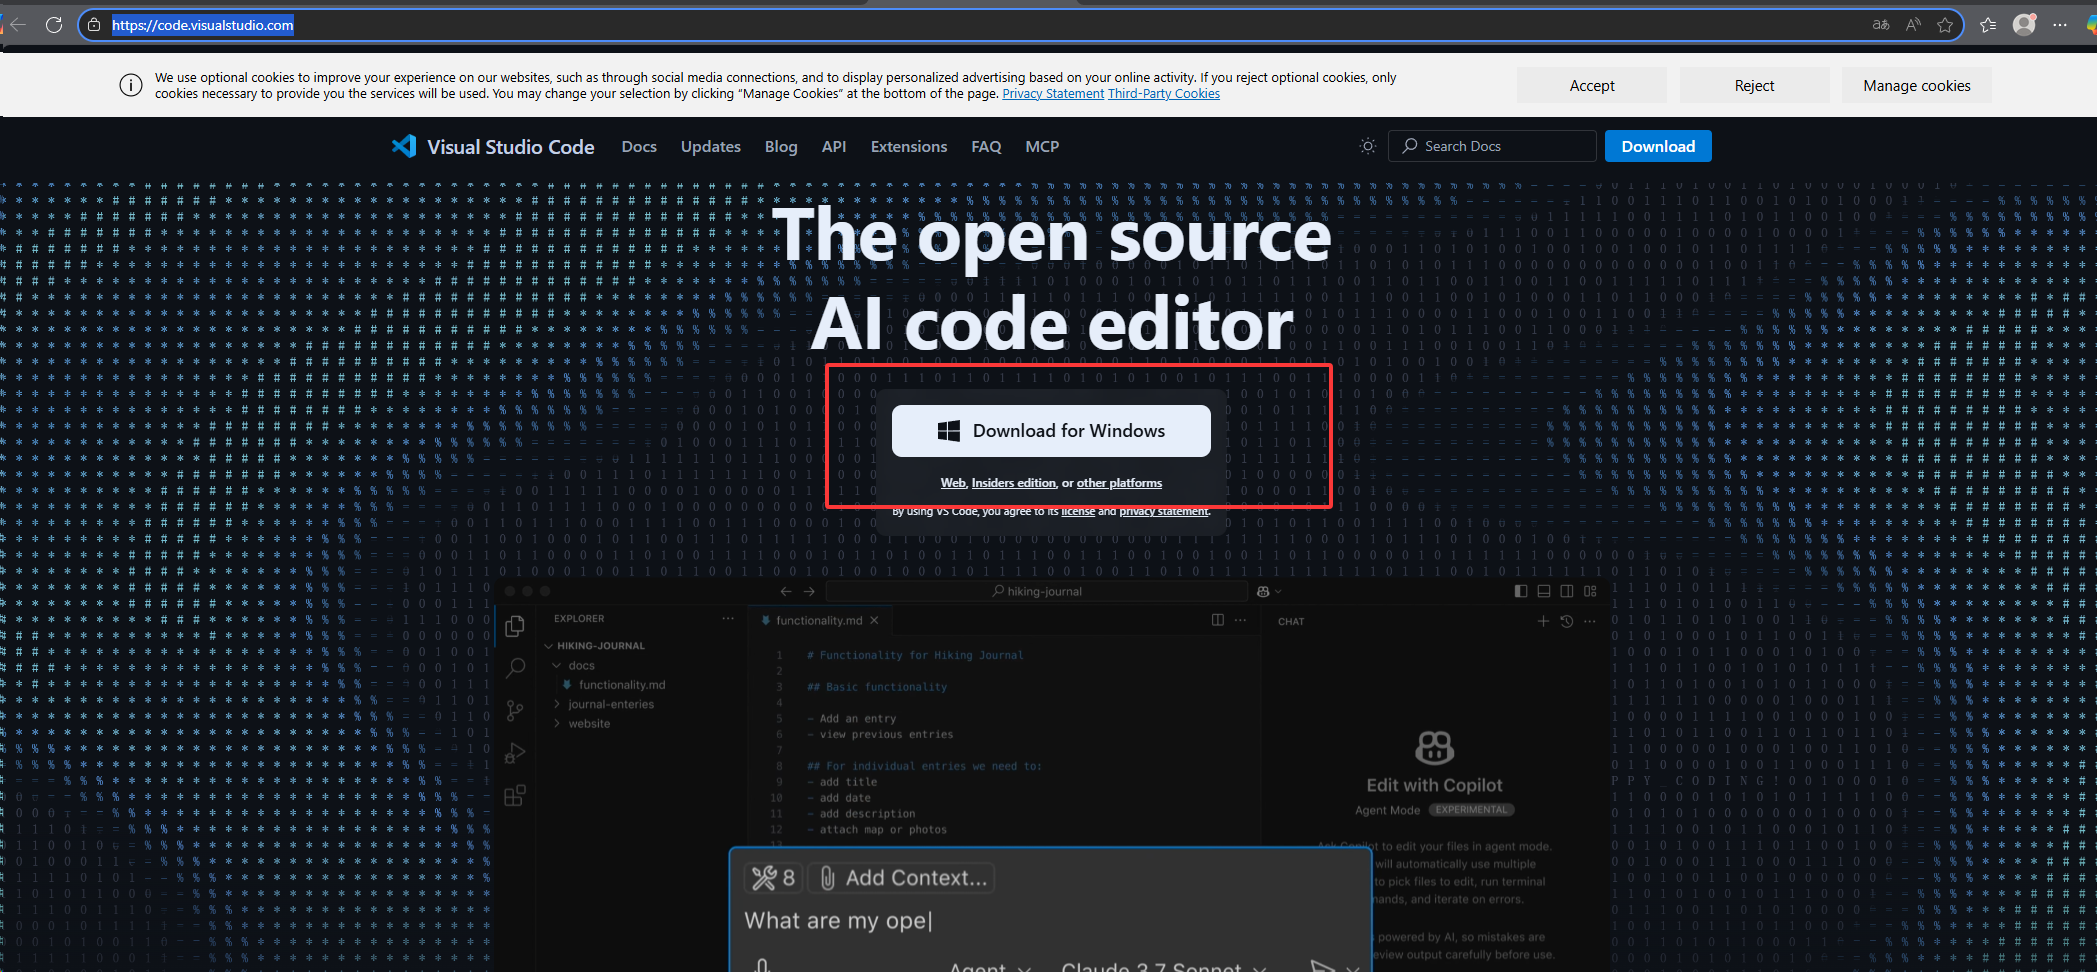Screen dimensions: 2097x972
Task: Open the Privacy Statement link in cookie banner
Action: (1053, 94)
